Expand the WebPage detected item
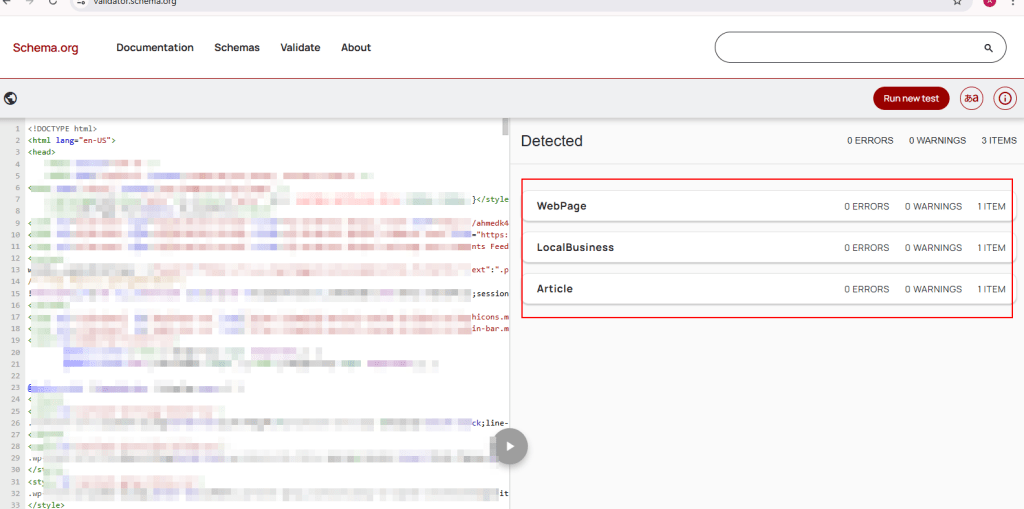This screenshot has width=1024, height=509. tap(769, 206)
